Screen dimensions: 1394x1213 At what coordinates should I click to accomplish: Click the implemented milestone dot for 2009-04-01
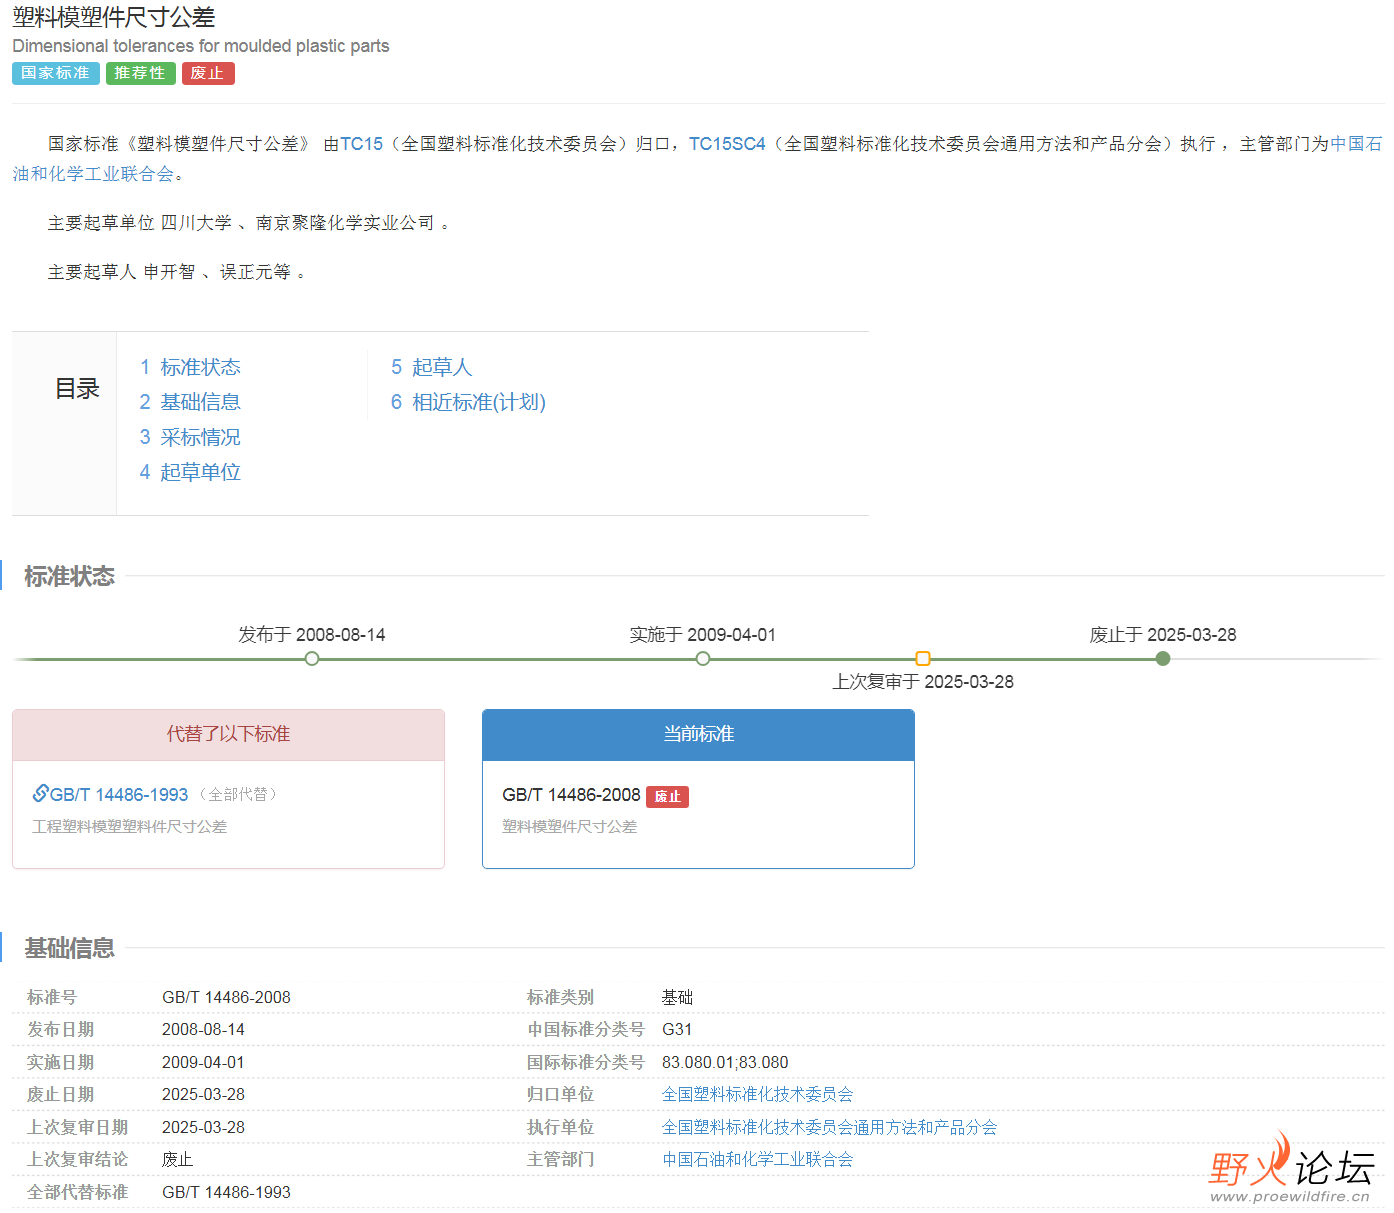pyautogui.click(x=702, y=658)
